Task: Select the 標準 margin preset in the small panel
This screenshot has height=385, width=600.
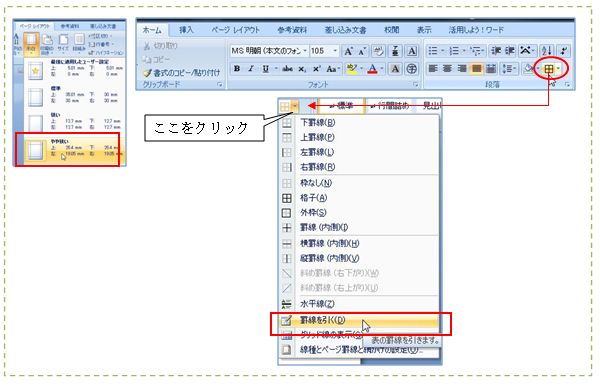Action: (x=74, y=96)
